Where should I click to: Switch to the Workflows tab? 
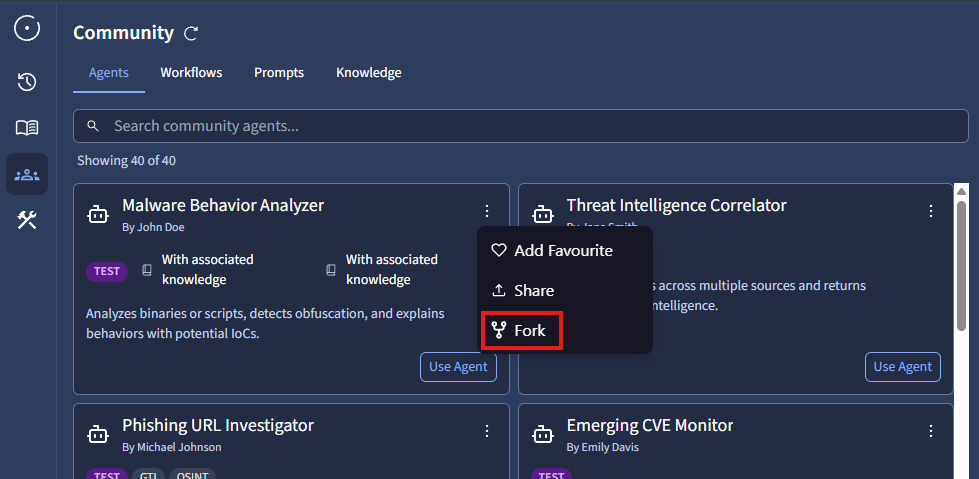click(x=191, y=73)
